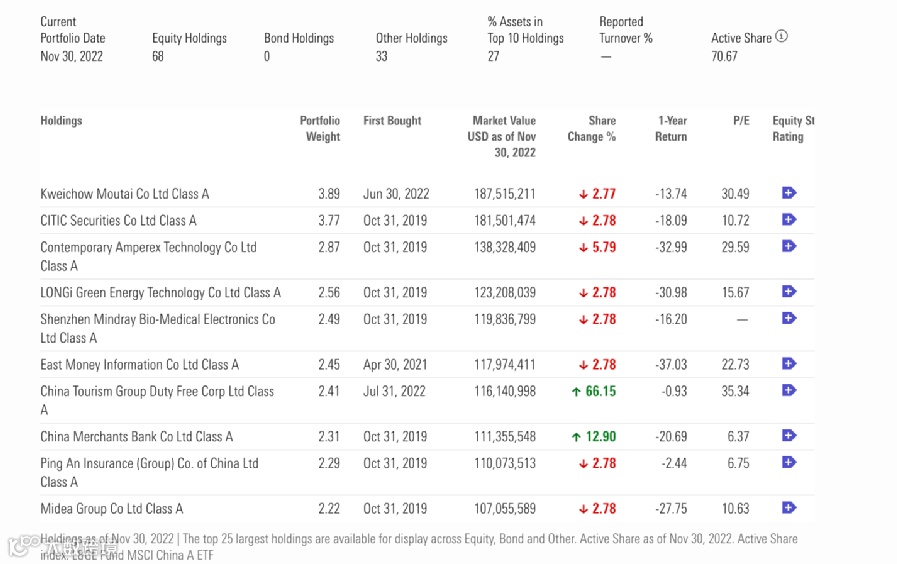The width and height of the screenshot is (897, 564).
Task: Sort by First Bought column header
Action: (x=392, y=121)
